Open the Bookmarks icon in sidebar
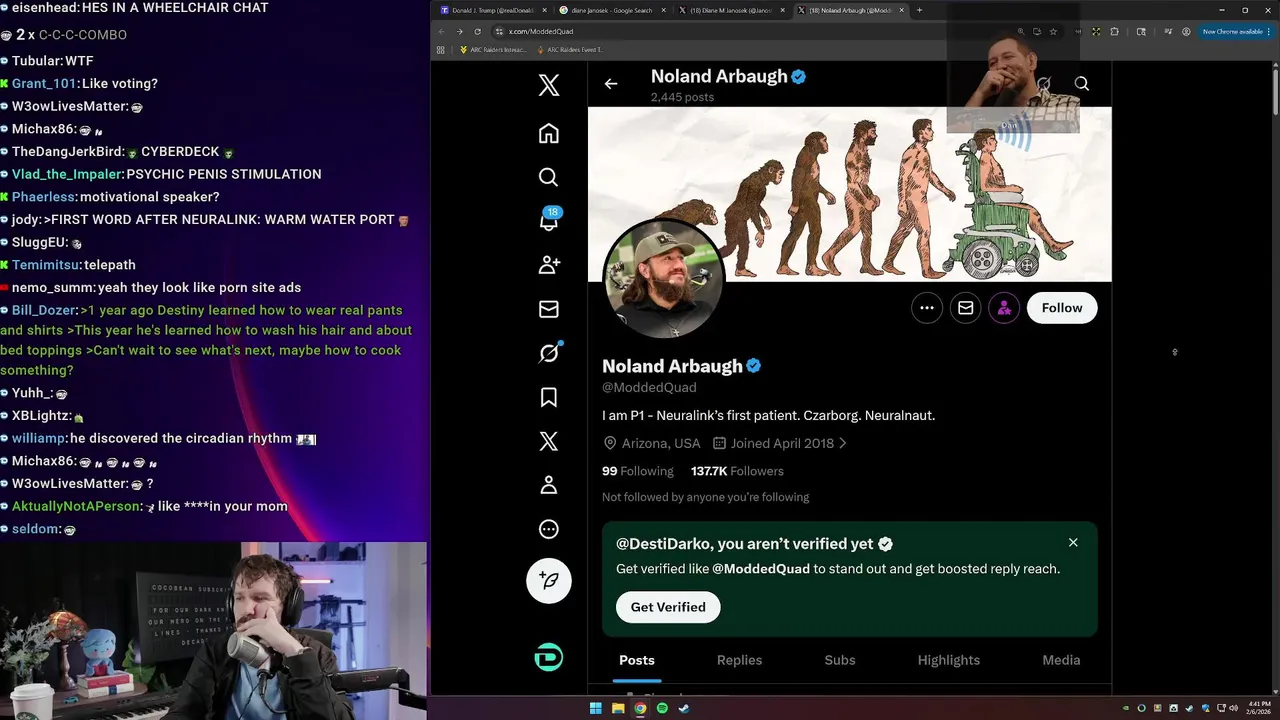 549,397
